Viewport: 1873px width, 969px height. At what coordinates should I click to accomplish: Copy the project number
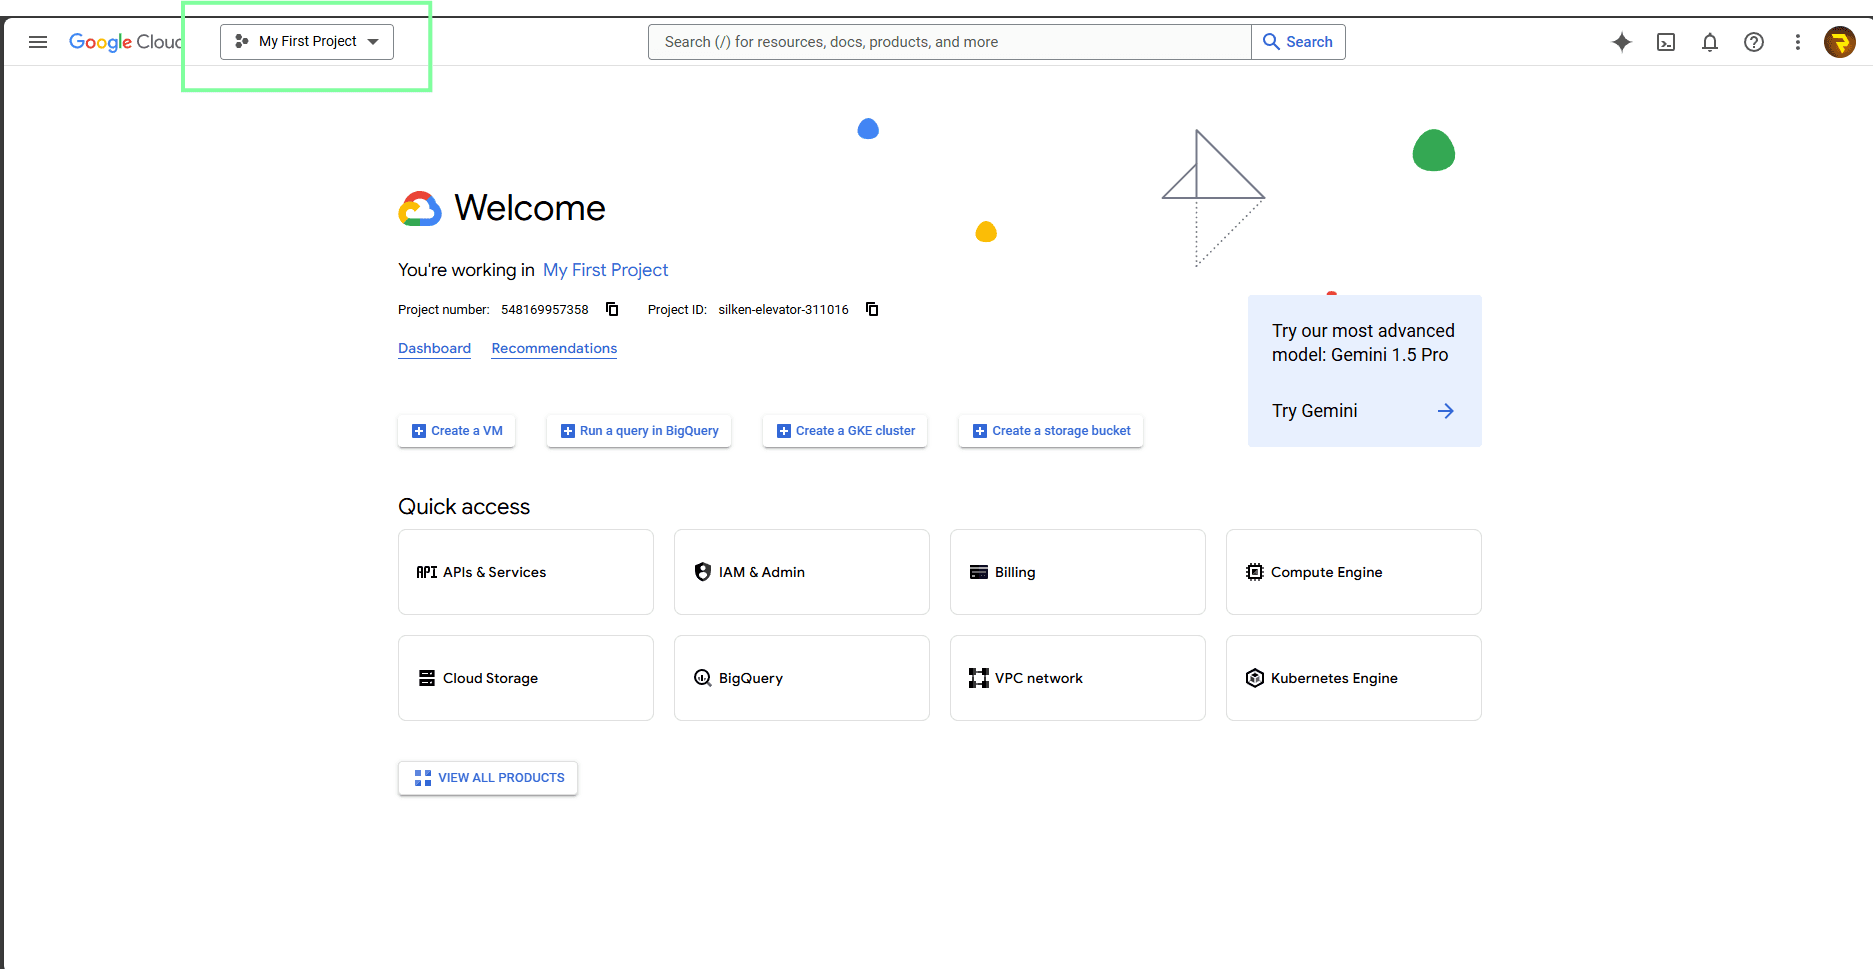pos(612,309)
